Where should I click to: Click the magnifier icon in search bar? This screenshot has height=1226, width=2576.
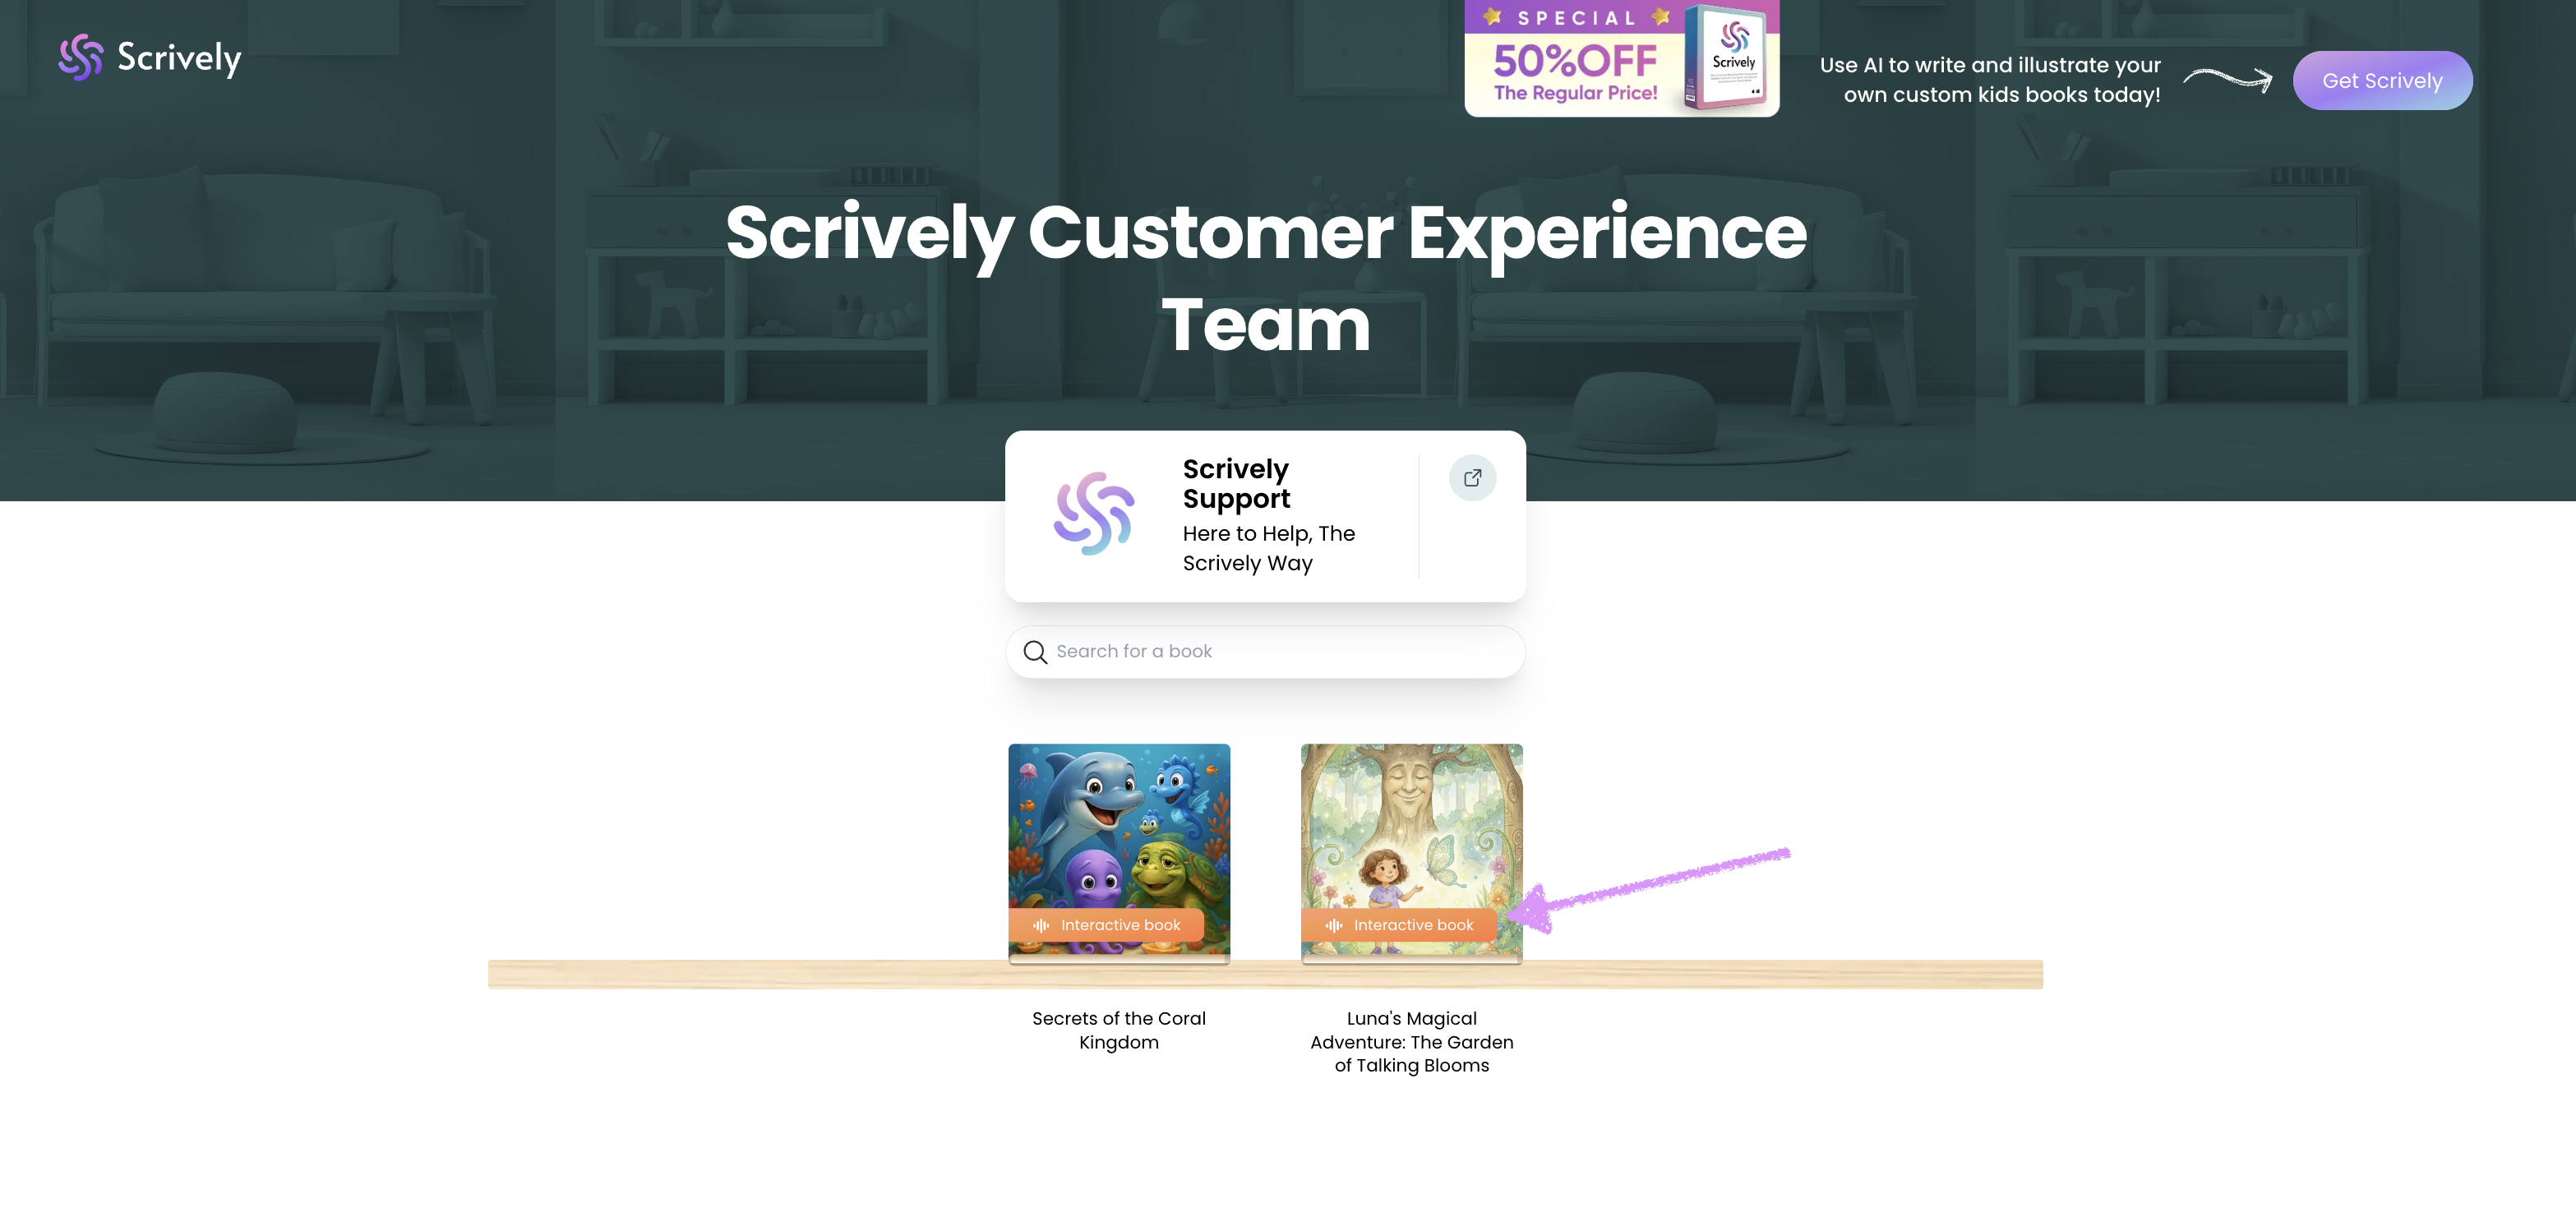tap(1035, 652)
